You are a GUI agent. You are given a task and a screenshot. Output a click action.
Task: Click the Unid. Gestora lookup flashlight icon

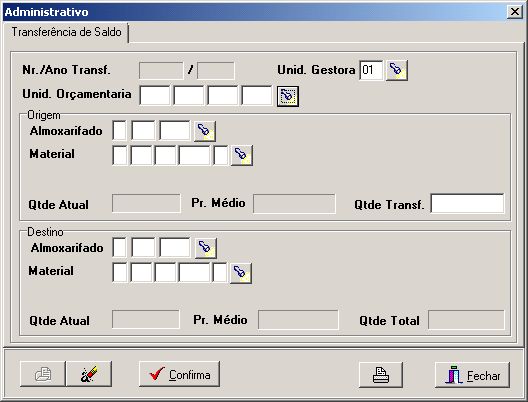point(397,70)
